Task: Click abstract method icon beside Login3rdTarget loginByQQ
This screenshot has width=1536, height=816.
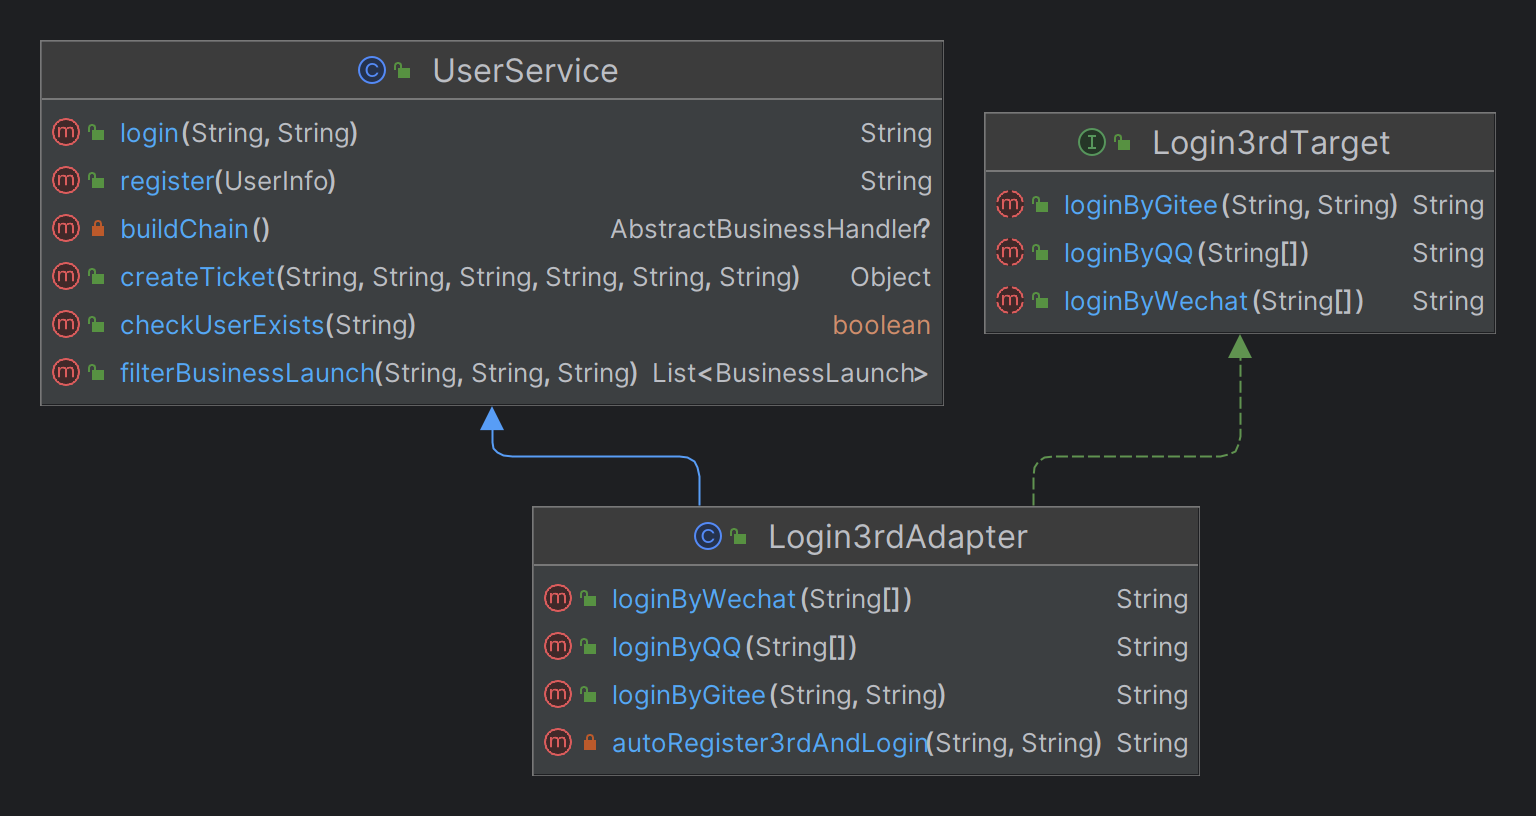Action: coord(1010,252)
